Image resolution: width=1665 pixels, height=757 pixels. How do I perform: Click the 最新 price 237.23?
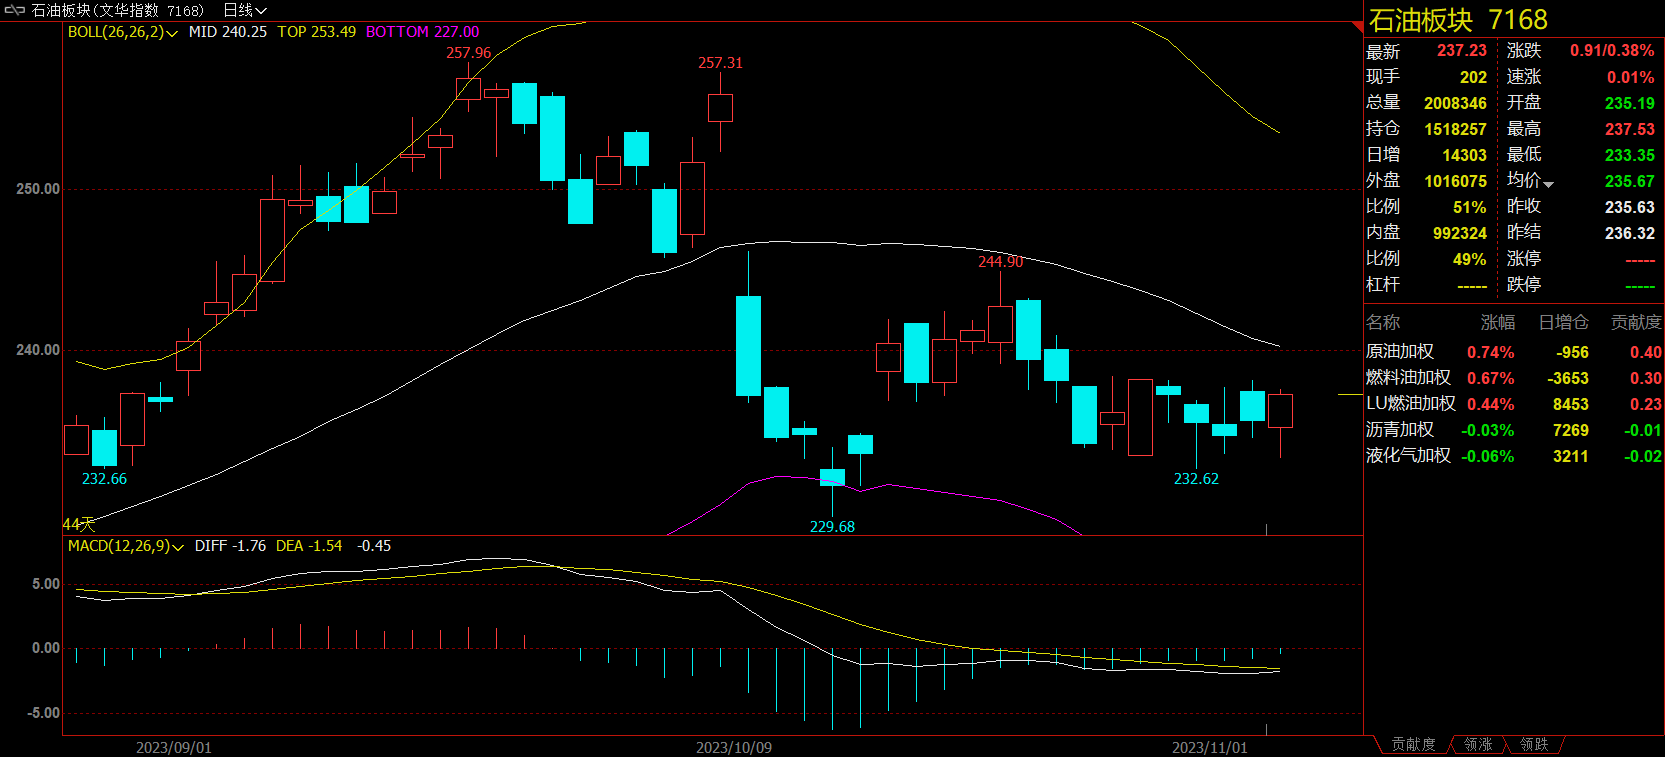pos(1462,51)
